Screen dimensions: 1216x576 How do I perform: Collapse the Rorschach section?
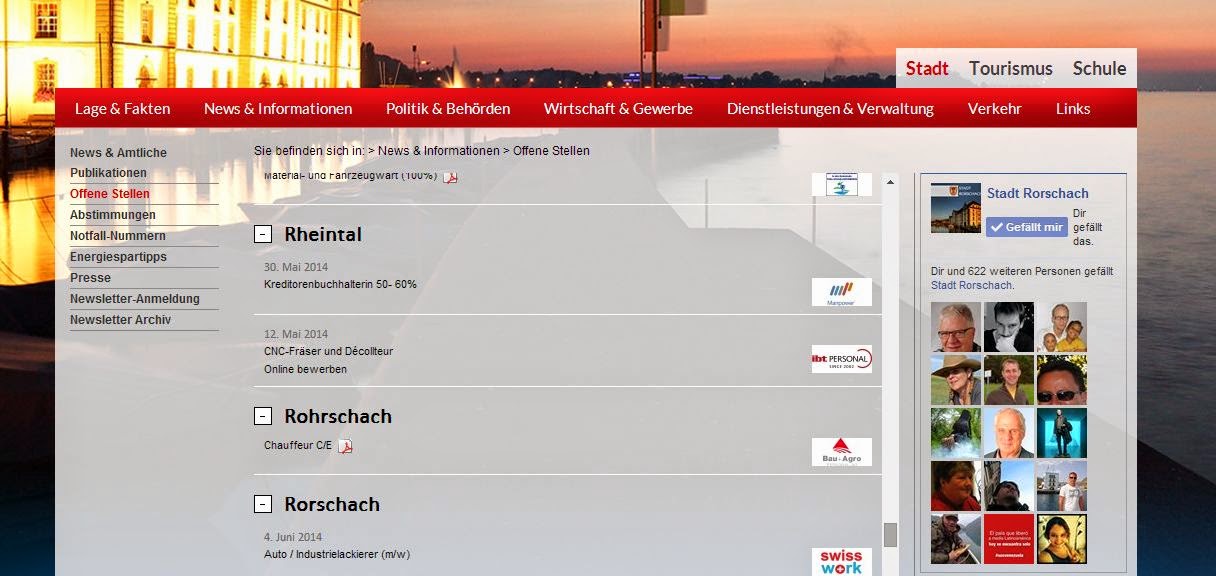pos(263,504)
